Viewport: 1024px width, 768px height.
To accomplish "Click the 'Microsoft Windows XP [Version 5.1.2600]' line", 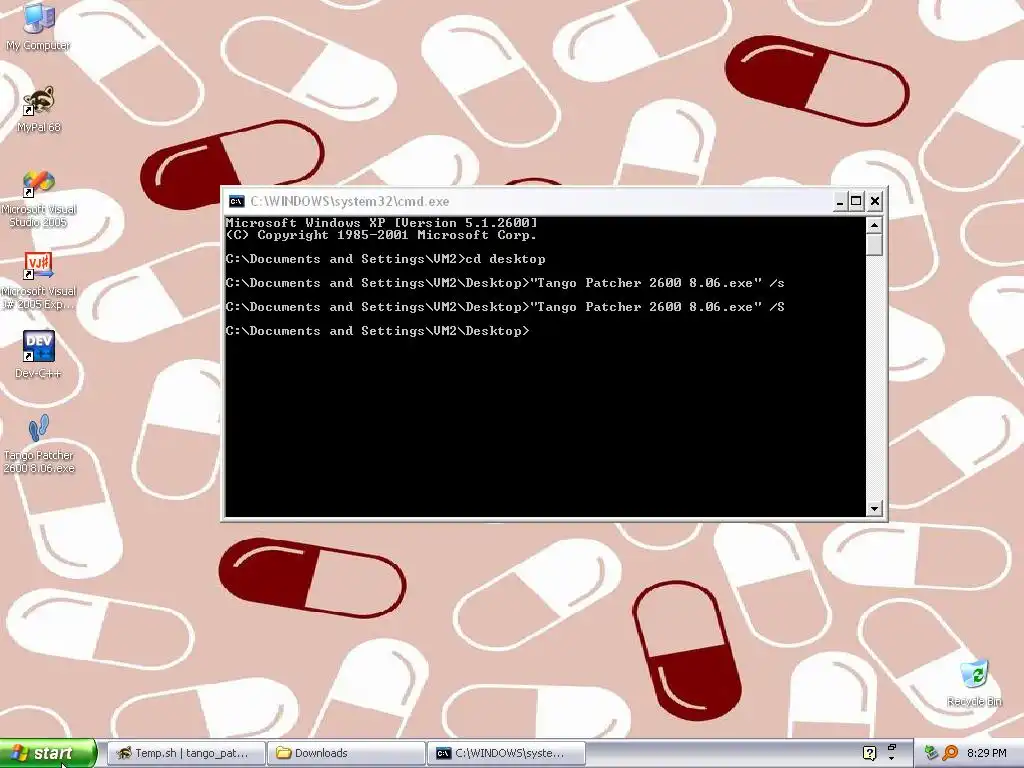I will coord(381,223).
